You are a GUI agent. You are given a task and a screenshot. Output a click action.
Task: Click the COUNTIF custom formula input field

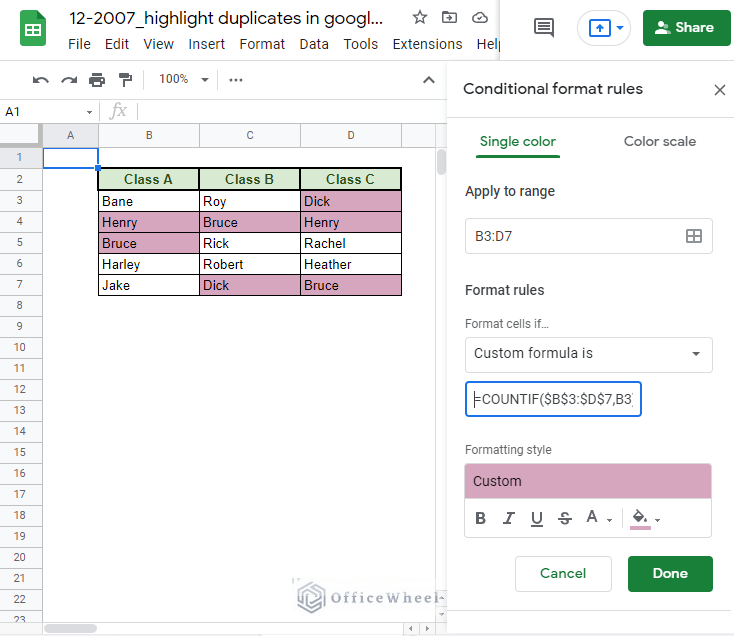[x=553, y=400]
